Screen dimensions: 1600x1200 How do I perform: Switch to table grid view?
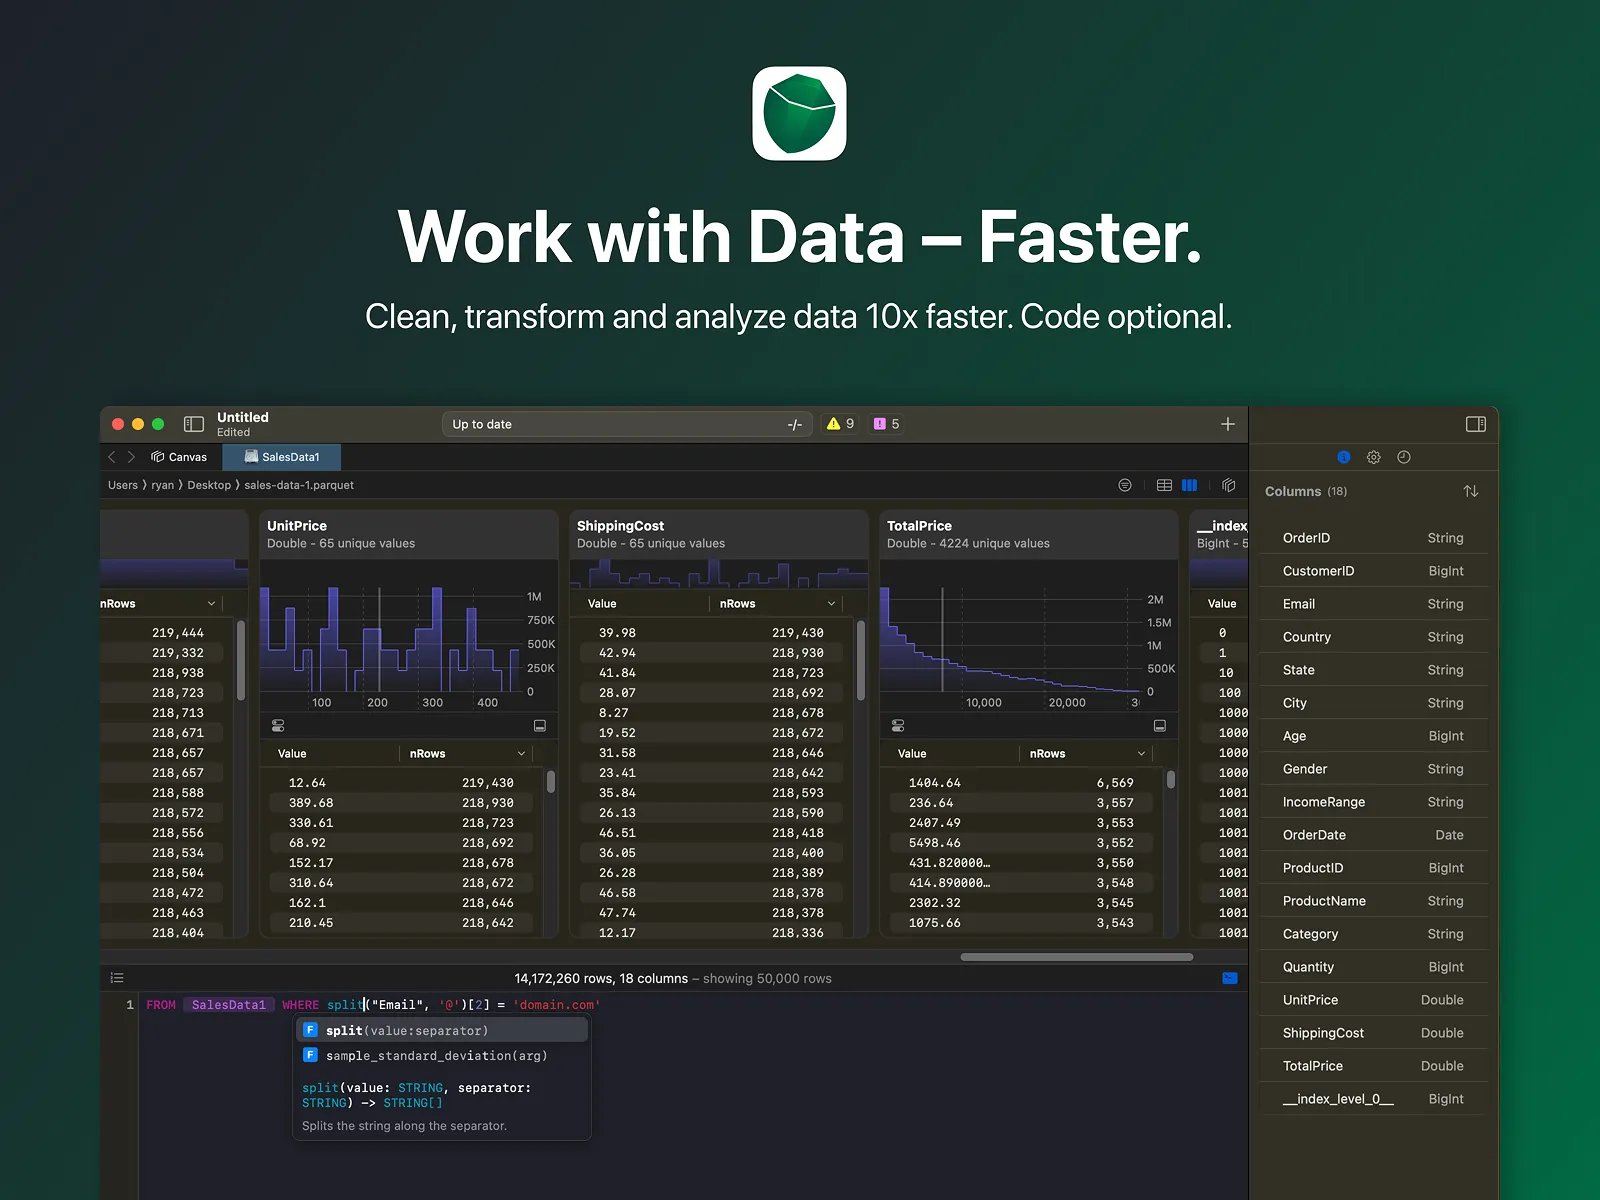coord(1164,485)
